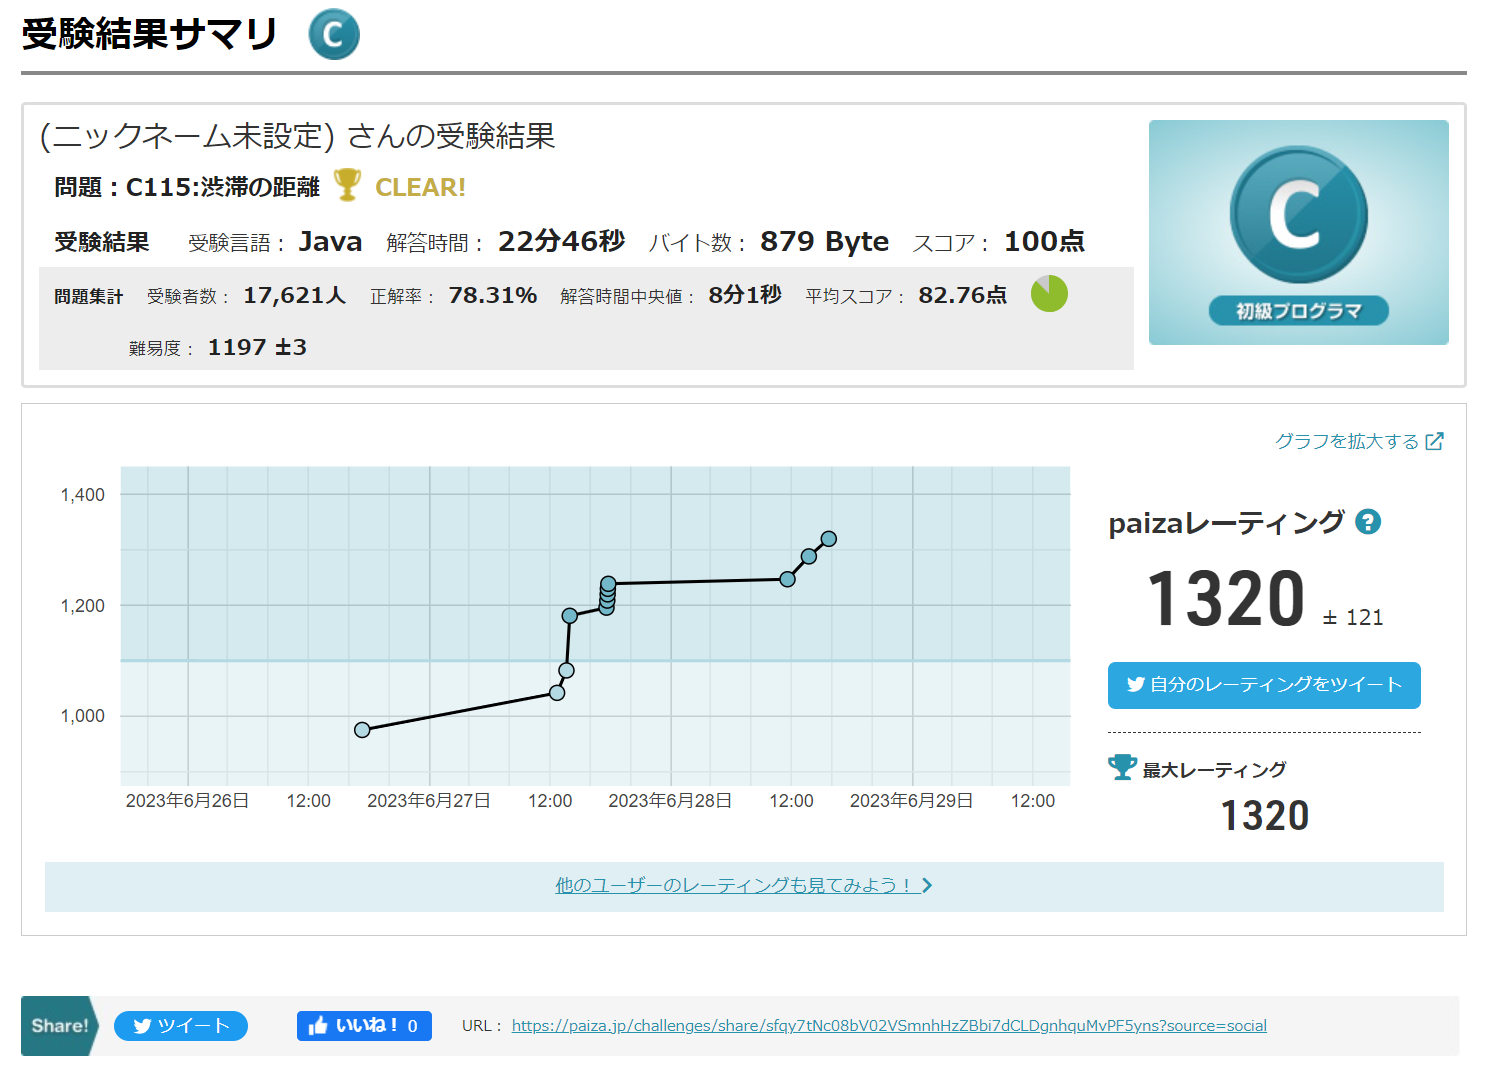Select the data point starting the June 28 rise
Image resolution: width=1510 pixels, height=1078 pixels.
pos(787,579)
